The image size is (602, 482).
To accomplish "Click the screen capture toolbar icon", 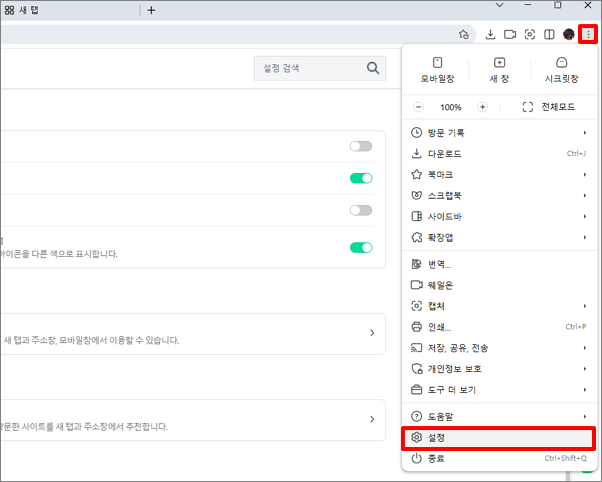I will click(530, 35).
